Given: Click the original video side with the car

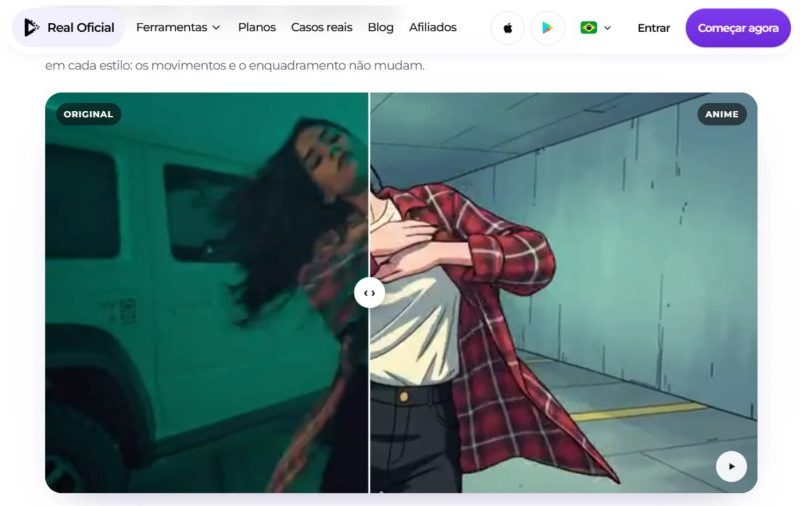Looking at the screenshot, I should click(x=207, y=293).
